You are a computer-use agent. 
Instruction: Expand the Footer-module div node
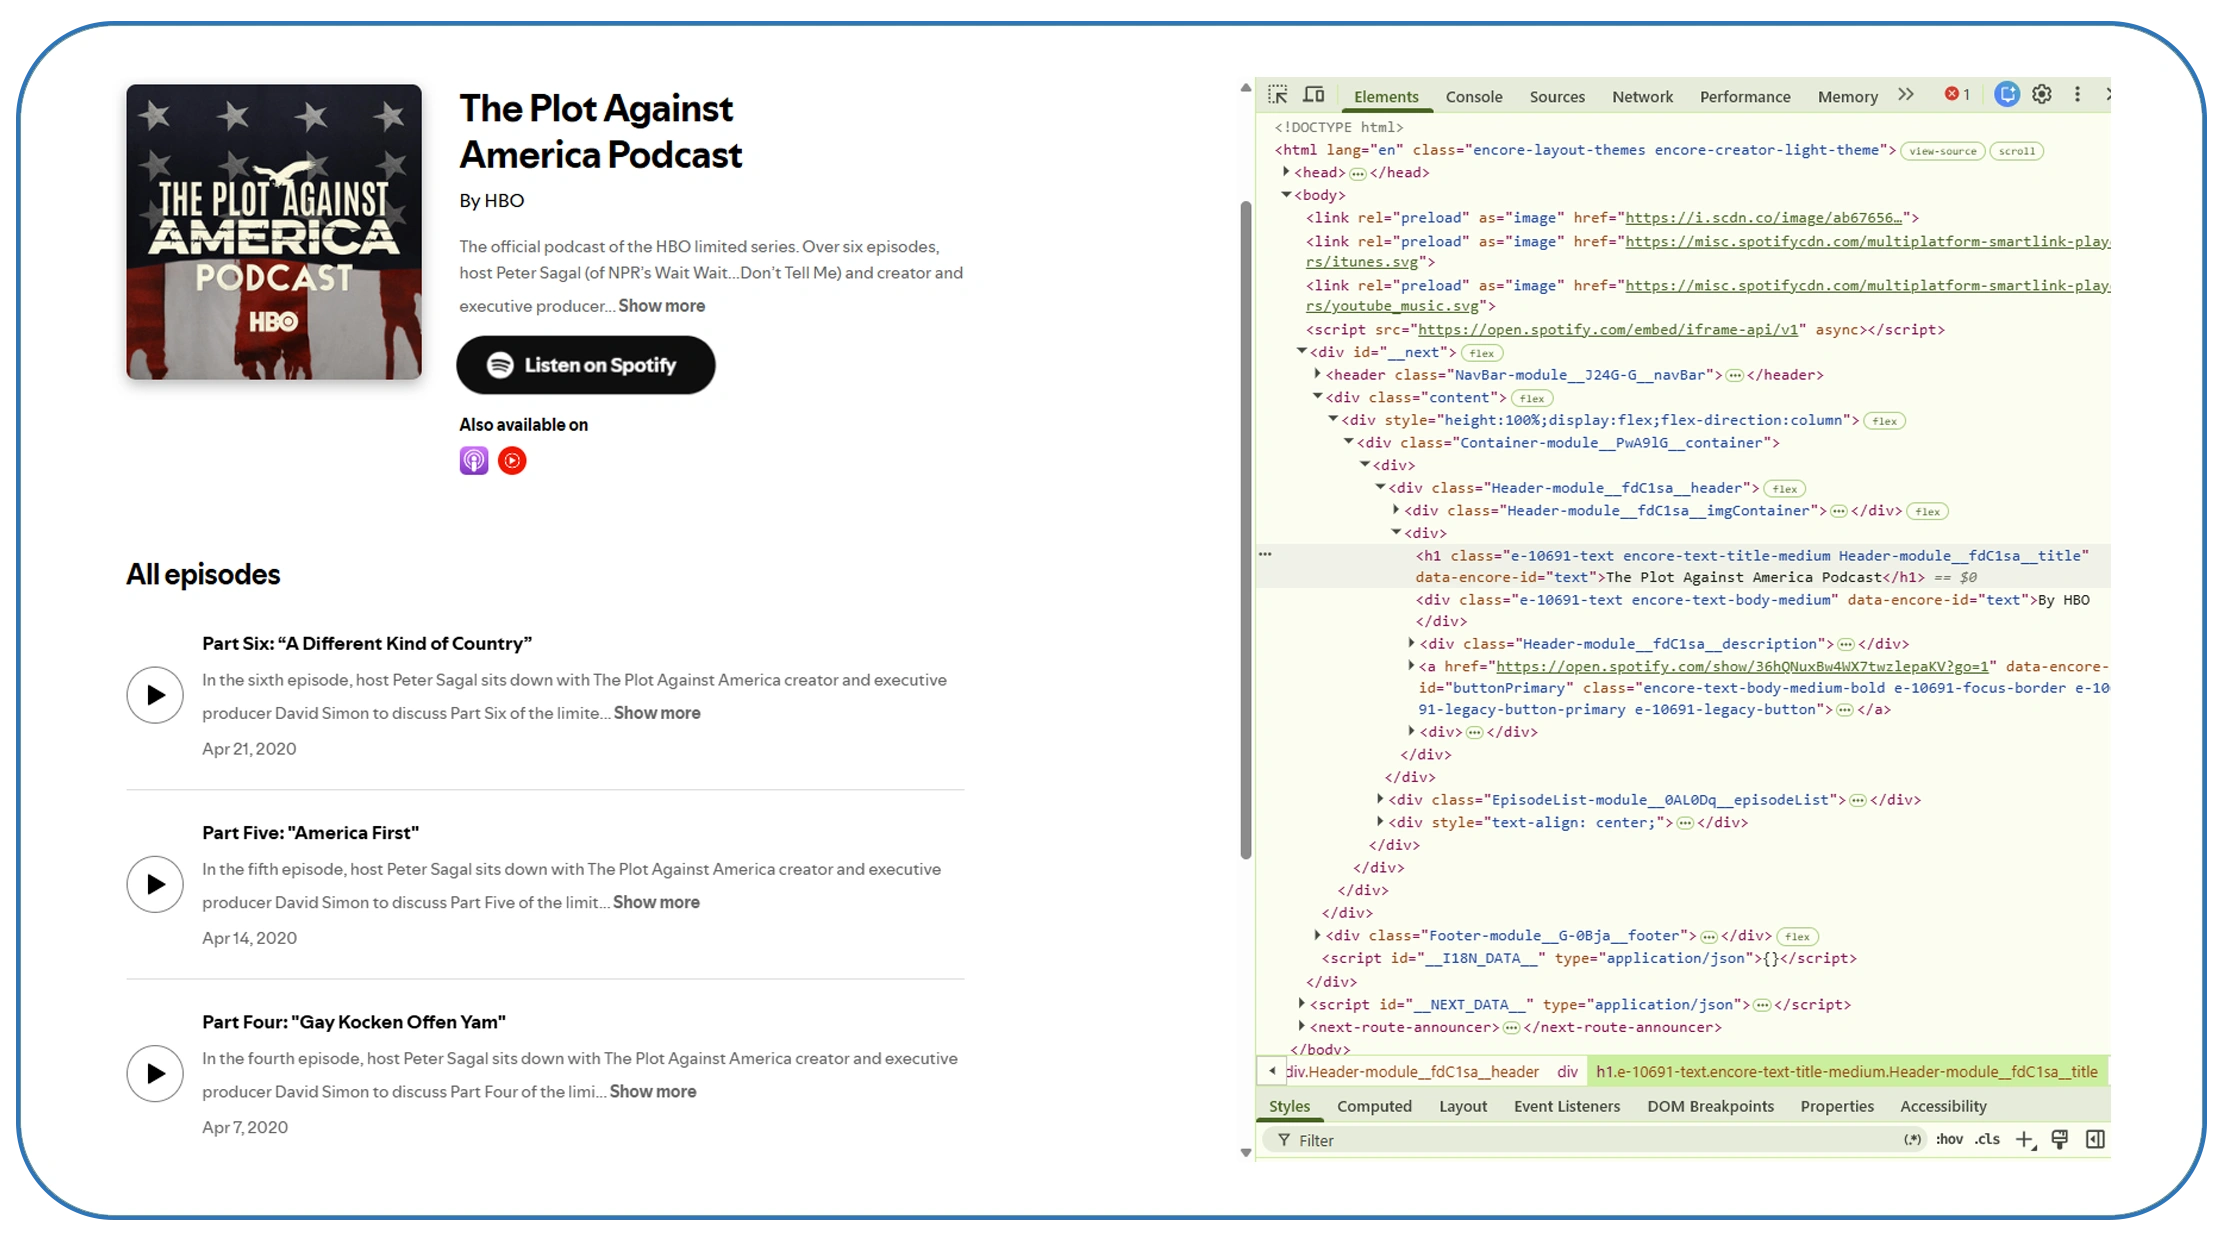(x=1318, y=935)
